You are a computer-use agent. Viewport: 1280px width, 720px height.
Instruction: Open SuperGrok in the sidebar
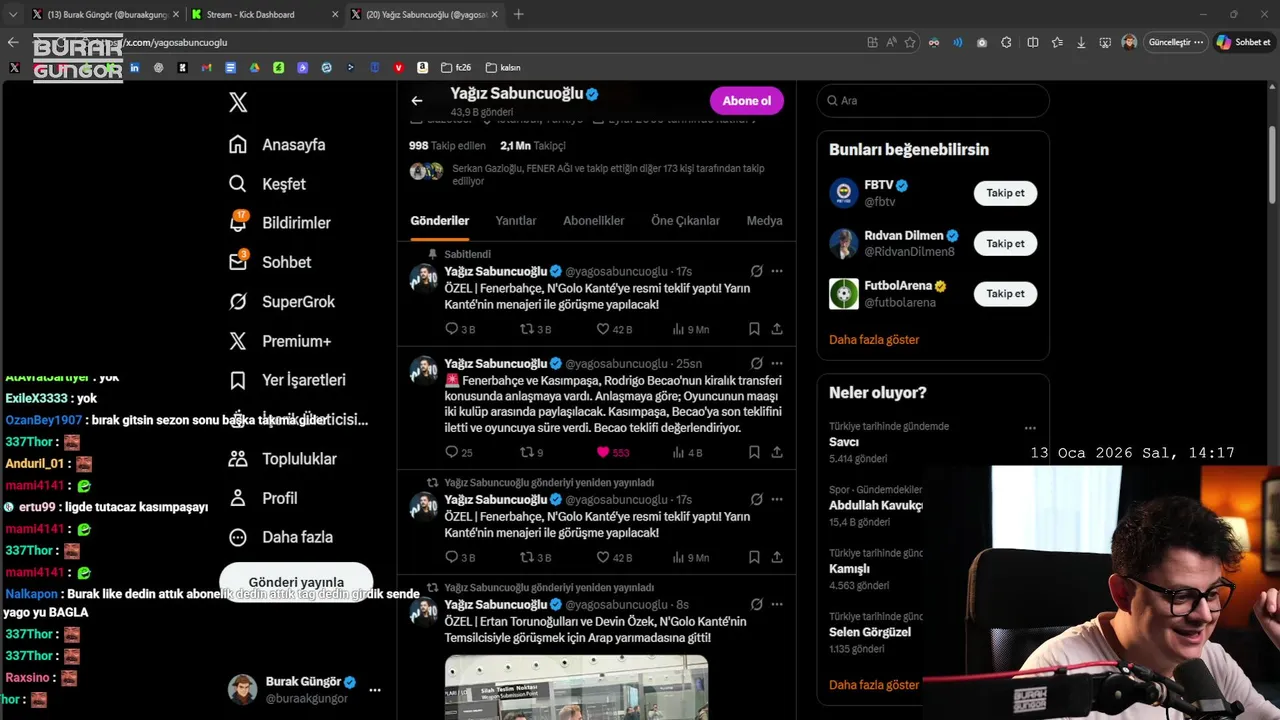point(283,301)
